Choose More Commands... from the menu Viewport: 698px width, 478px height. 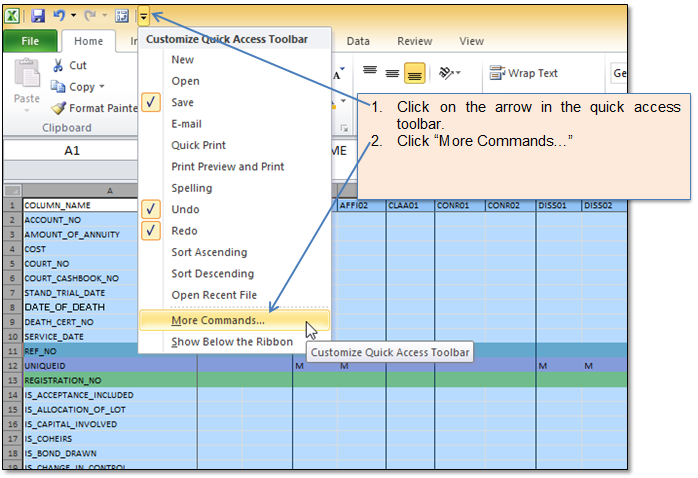tap(218, 321)
